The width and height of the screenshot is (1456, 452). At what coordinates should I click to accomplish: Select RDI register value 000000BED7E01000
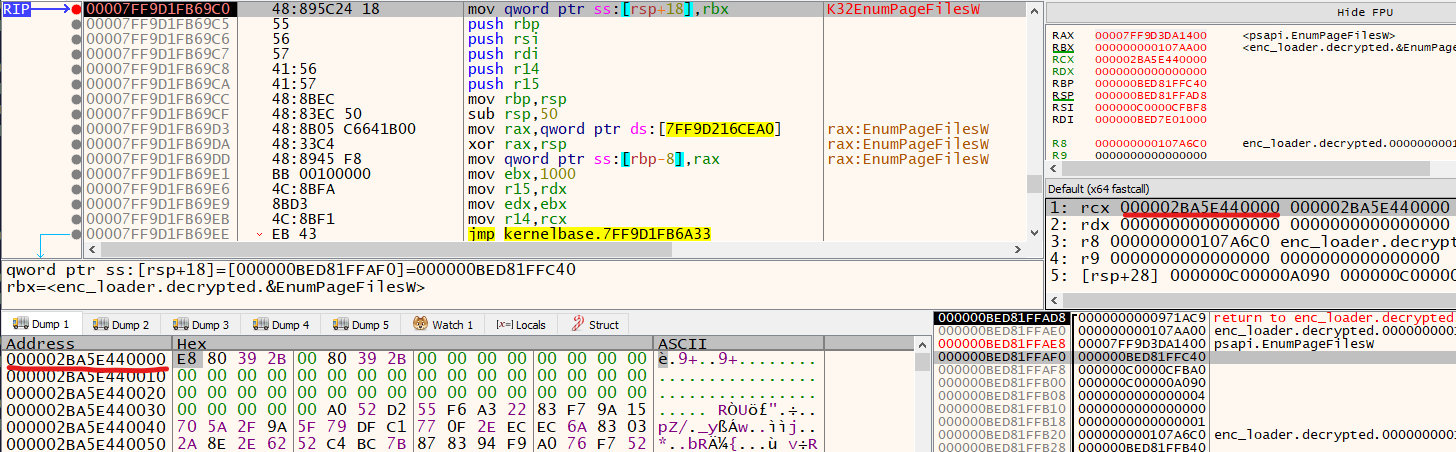[1151, 119]
